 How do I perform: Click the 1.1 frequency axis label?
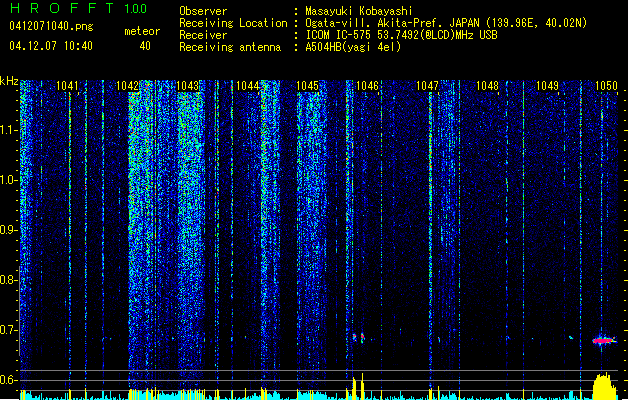click(x=8, y=130)
